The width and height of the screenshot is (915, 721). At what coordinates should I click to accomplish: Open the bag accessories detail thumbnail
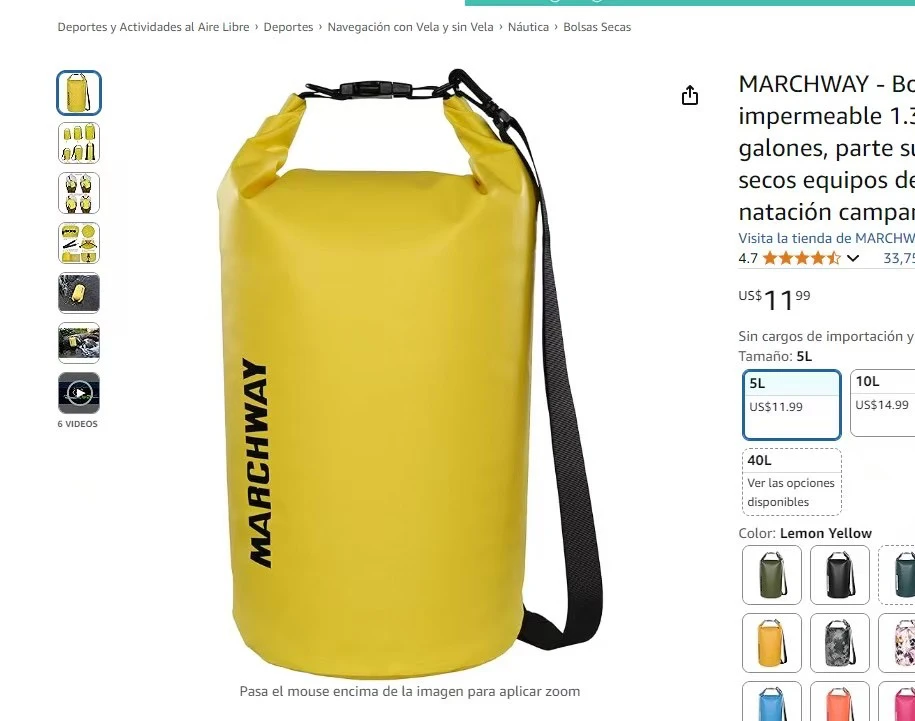(79, 243)
